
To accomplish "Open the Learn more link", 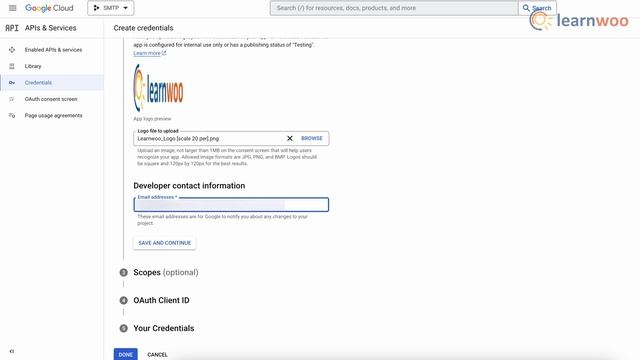I will tap(149, 53).
